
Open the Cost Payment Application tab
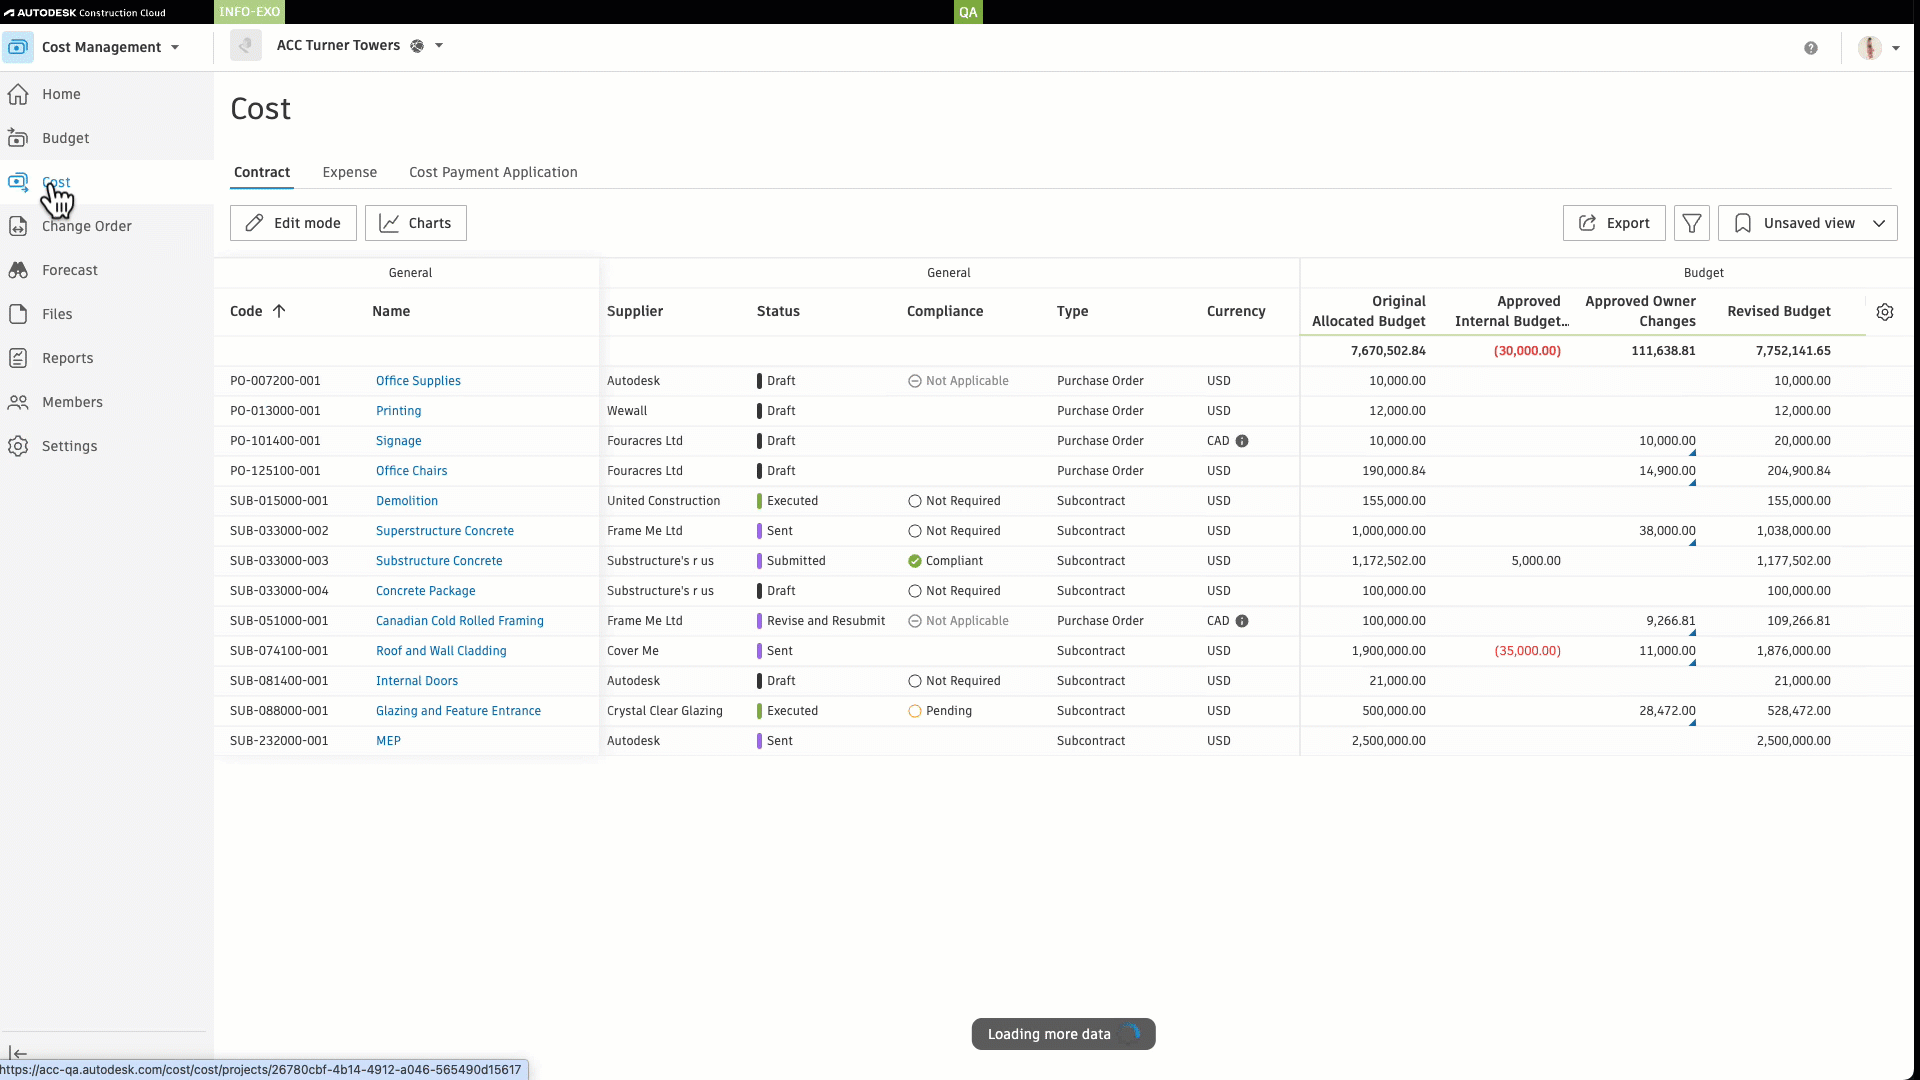[493, 172]
